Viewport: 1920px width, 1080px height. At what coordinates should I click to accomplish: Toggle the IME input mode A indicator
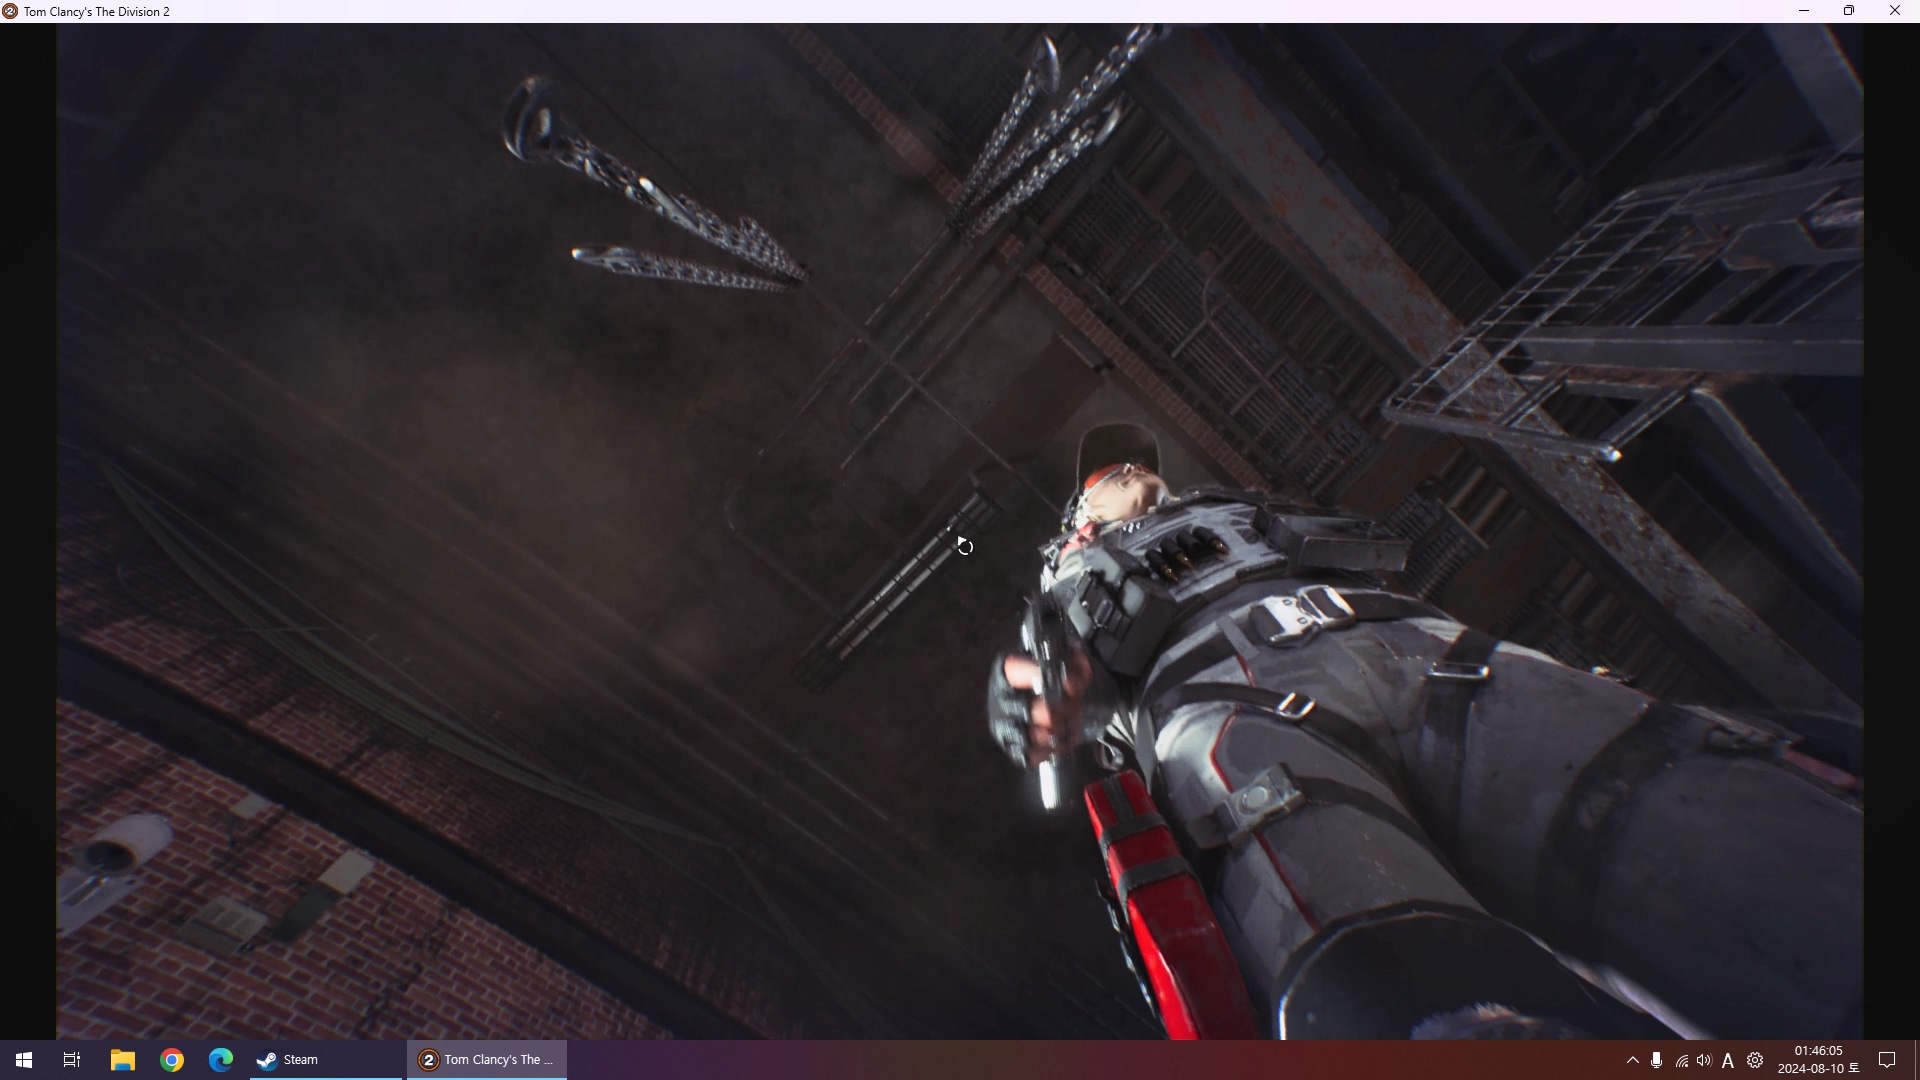coord(1728,1061)
